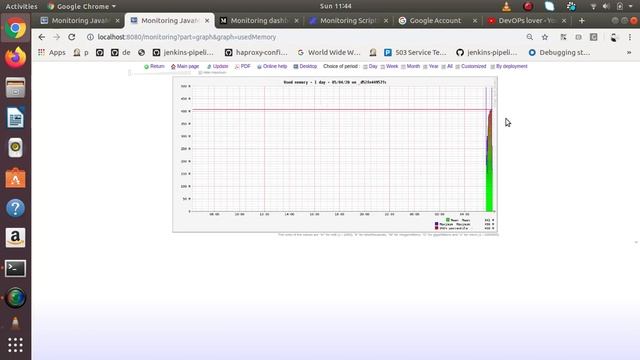Export the graph via the PDF link

(x=242, y=66)
